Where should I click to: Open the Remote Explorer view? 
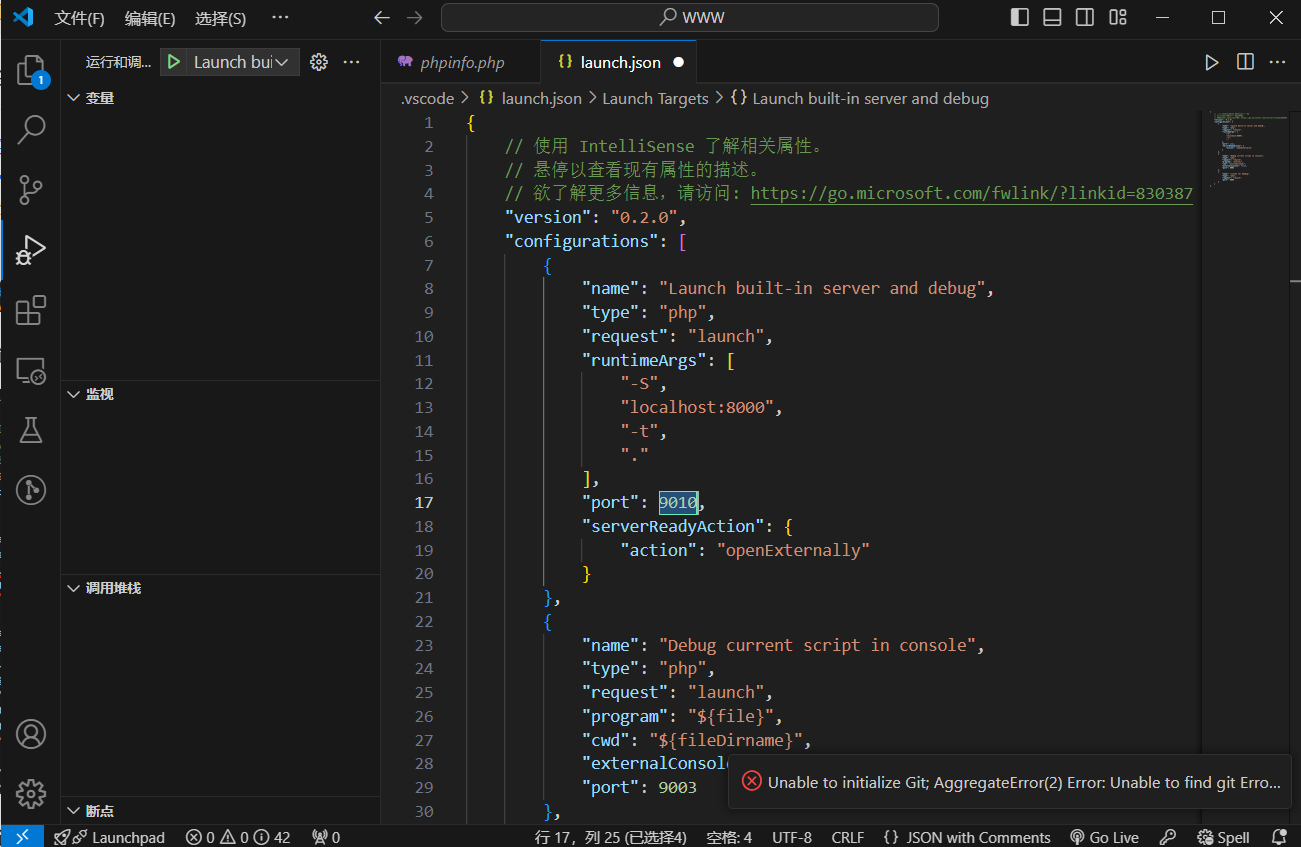31,371
